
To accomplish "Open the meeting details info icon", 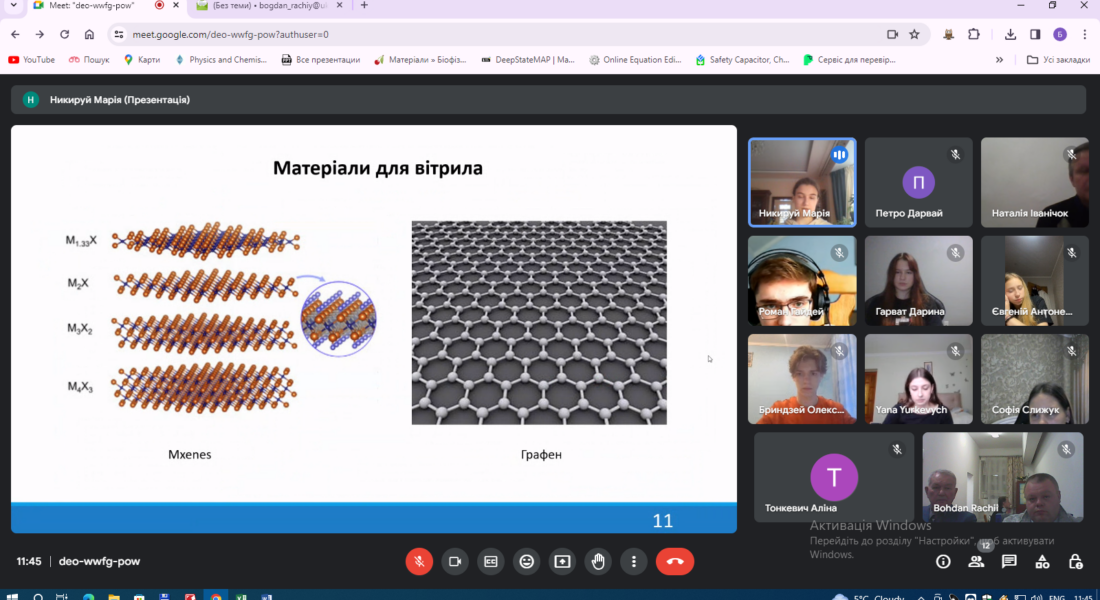I will [x=943, y=561].
